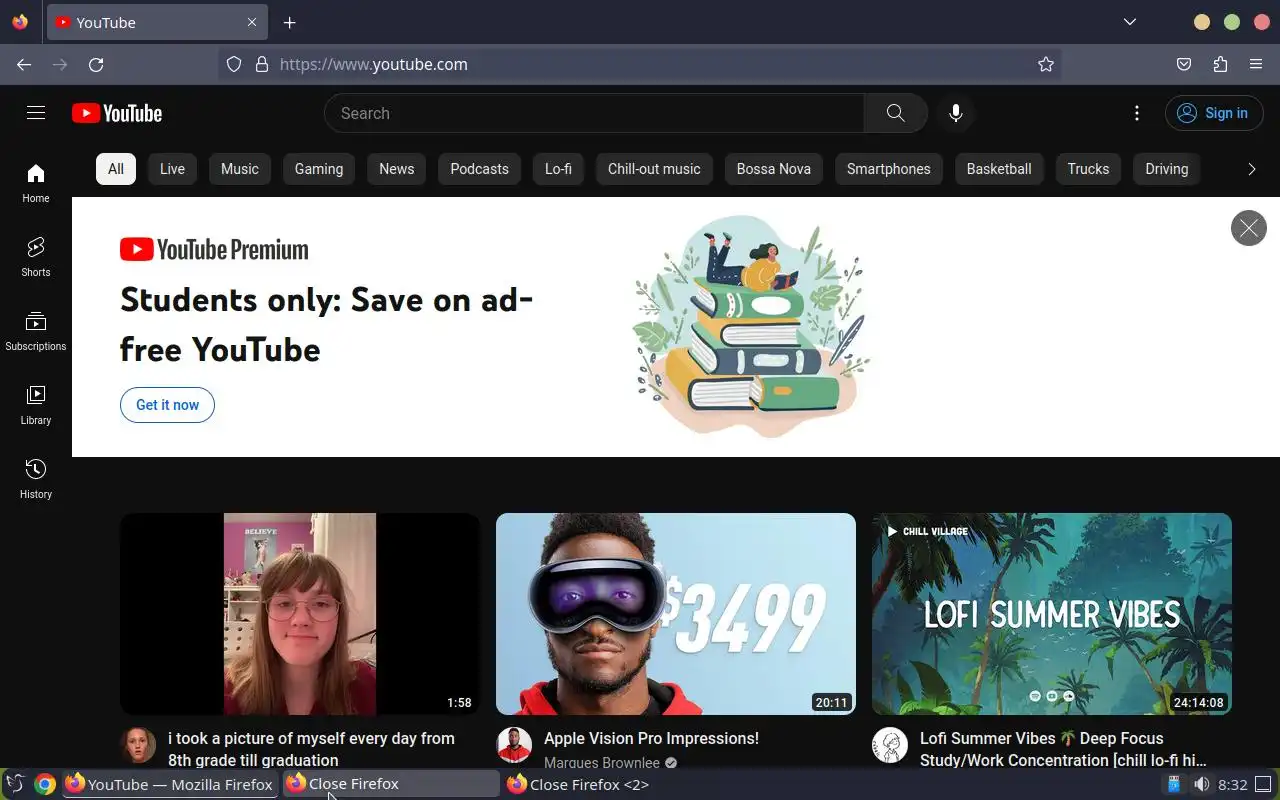Open Apple Vision Pro Impressions title link
1280x800 pixels.
(651, 738)
